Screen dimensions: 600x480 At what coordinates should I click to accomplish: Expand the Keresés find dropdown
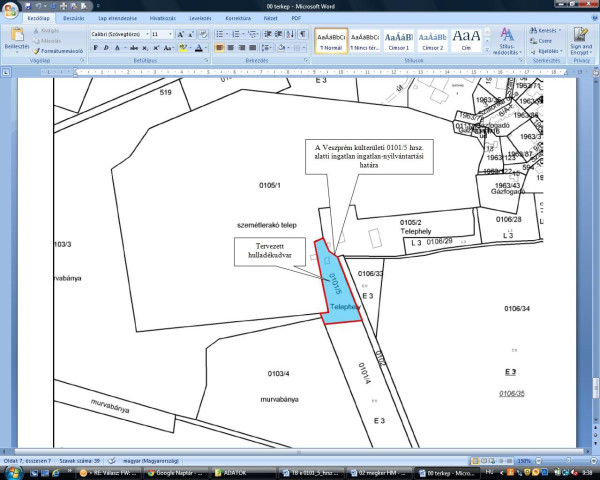click(560, 31)
